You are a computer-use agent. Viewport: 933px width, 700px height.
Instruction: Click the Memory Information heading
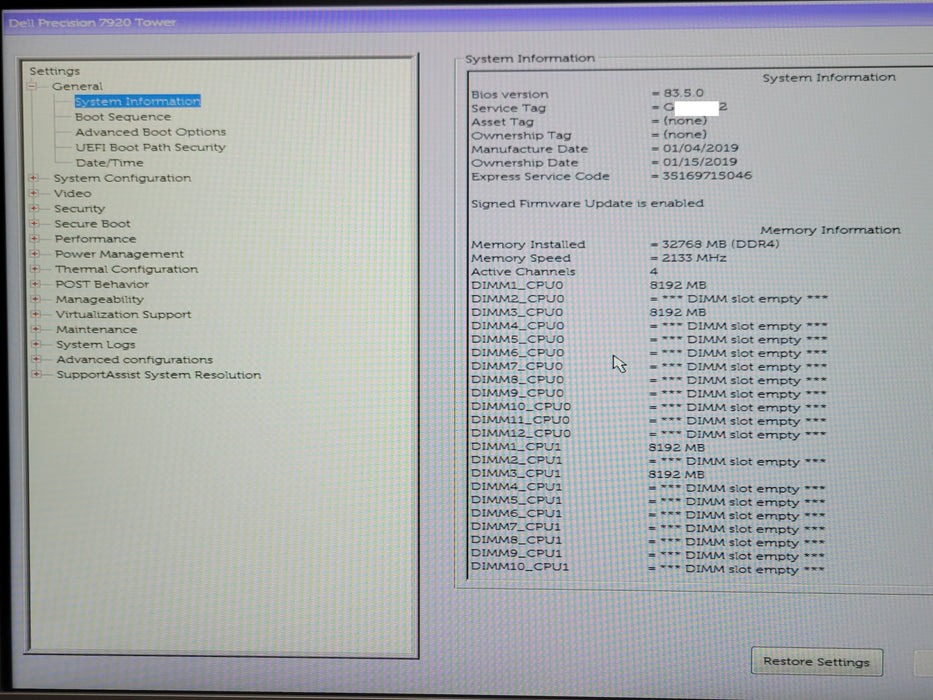tap(830, 230)
